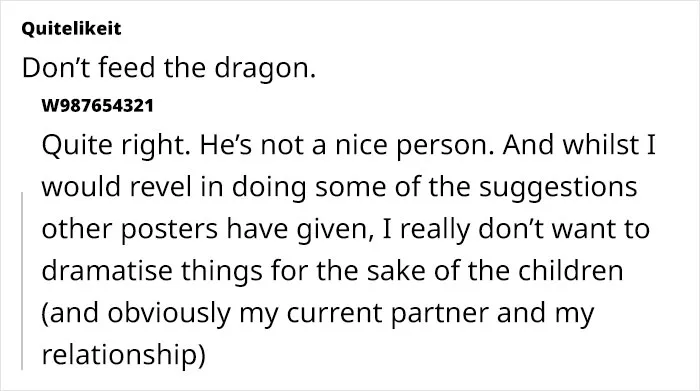This screenshot has width=700, height=391.
Task: Open the W987654321 user profile
Action: coord(97,106)
